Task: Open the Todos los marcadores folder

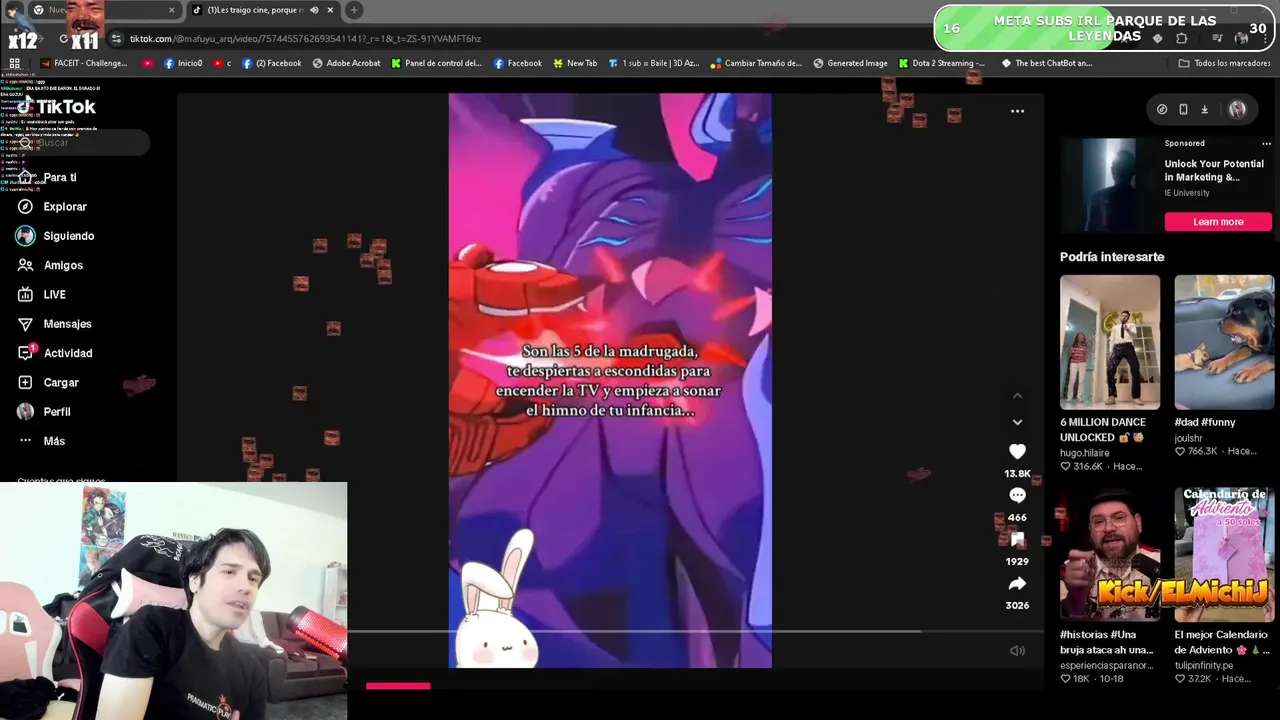Action: pyautogui.click(x=1225, y=63)
